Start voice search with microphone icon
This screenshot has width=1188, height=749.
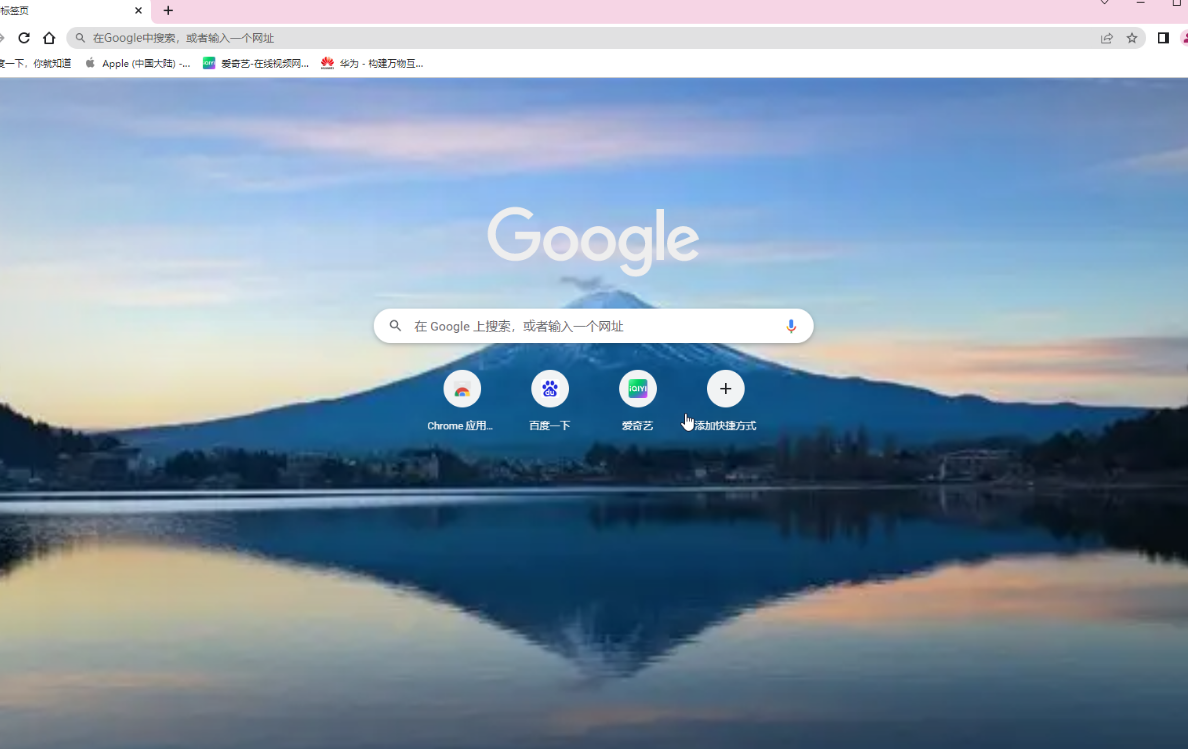pos(791,326)
